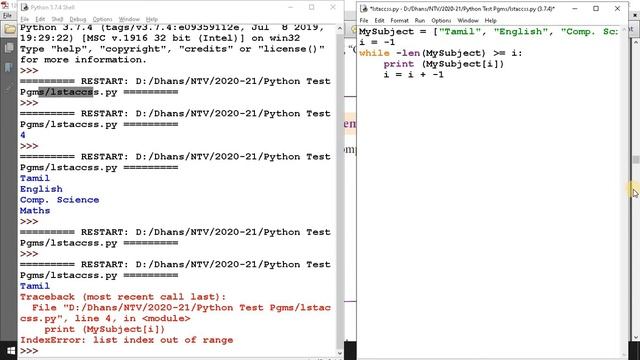The height and width of the screenshot is (360, 640).
Task: Close the lstaccss.py editor window
Action: [x=617, y=8]
